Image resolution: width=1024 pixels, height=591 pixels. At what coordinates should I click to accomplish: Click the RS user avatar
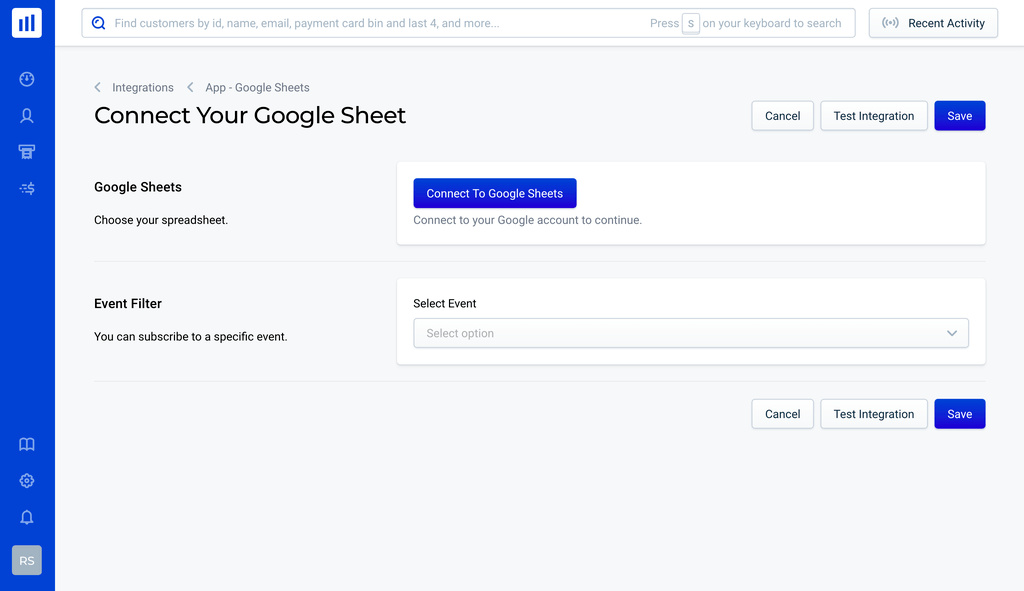coord(27,561)
